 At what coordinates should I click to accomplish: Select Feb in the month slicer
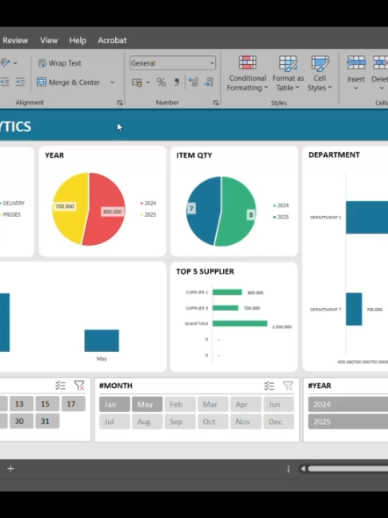click(x=180, y=404)
